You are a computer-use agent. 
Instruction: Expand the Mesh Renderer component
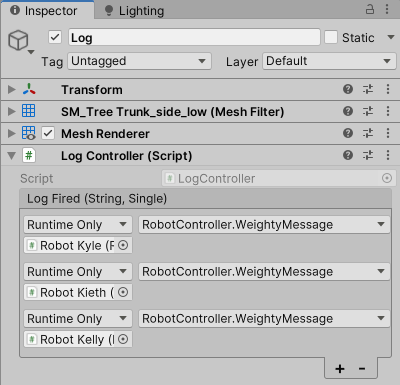12,133
